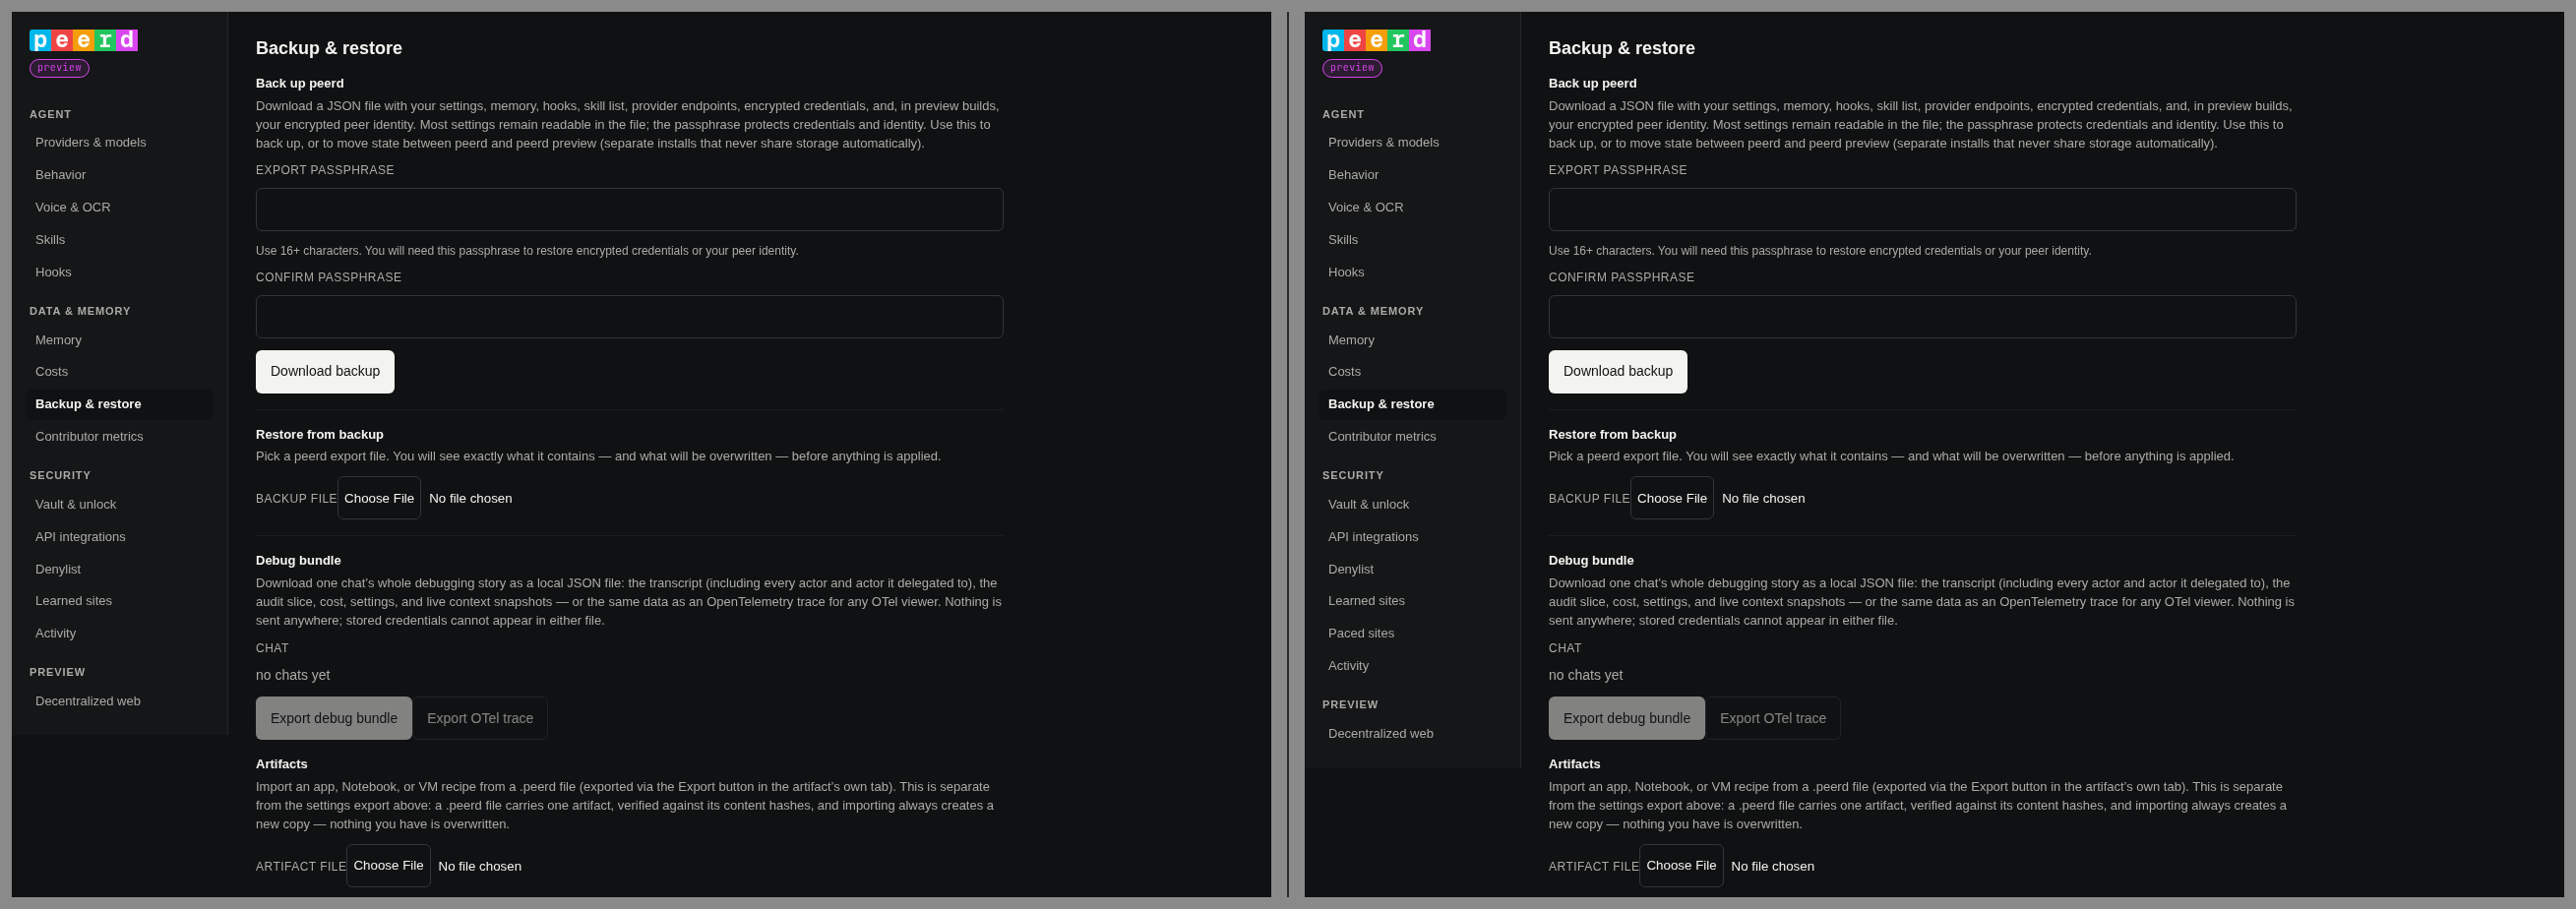
Task: Open Decentralized web in left window
Action: tap(120, 702)
